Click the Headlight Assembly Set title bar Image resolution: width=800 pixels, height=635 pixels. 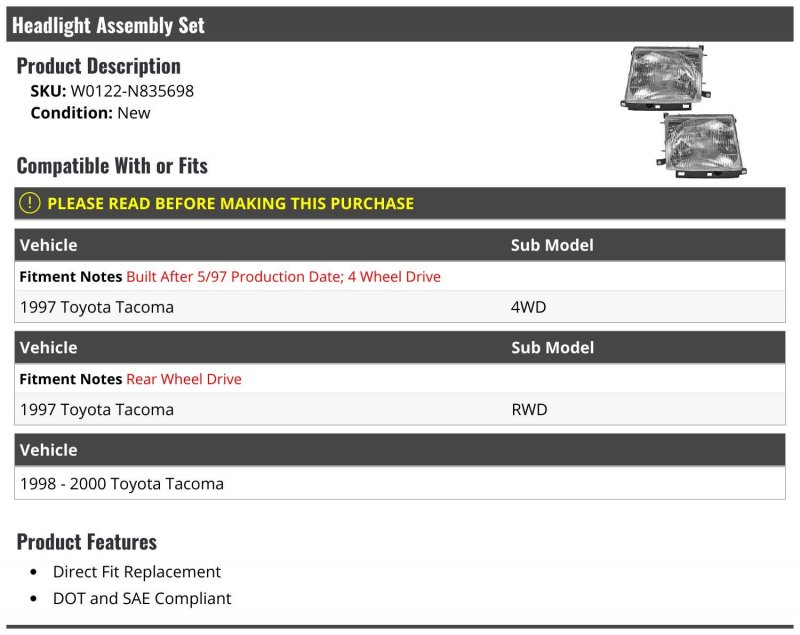[399, 24]
